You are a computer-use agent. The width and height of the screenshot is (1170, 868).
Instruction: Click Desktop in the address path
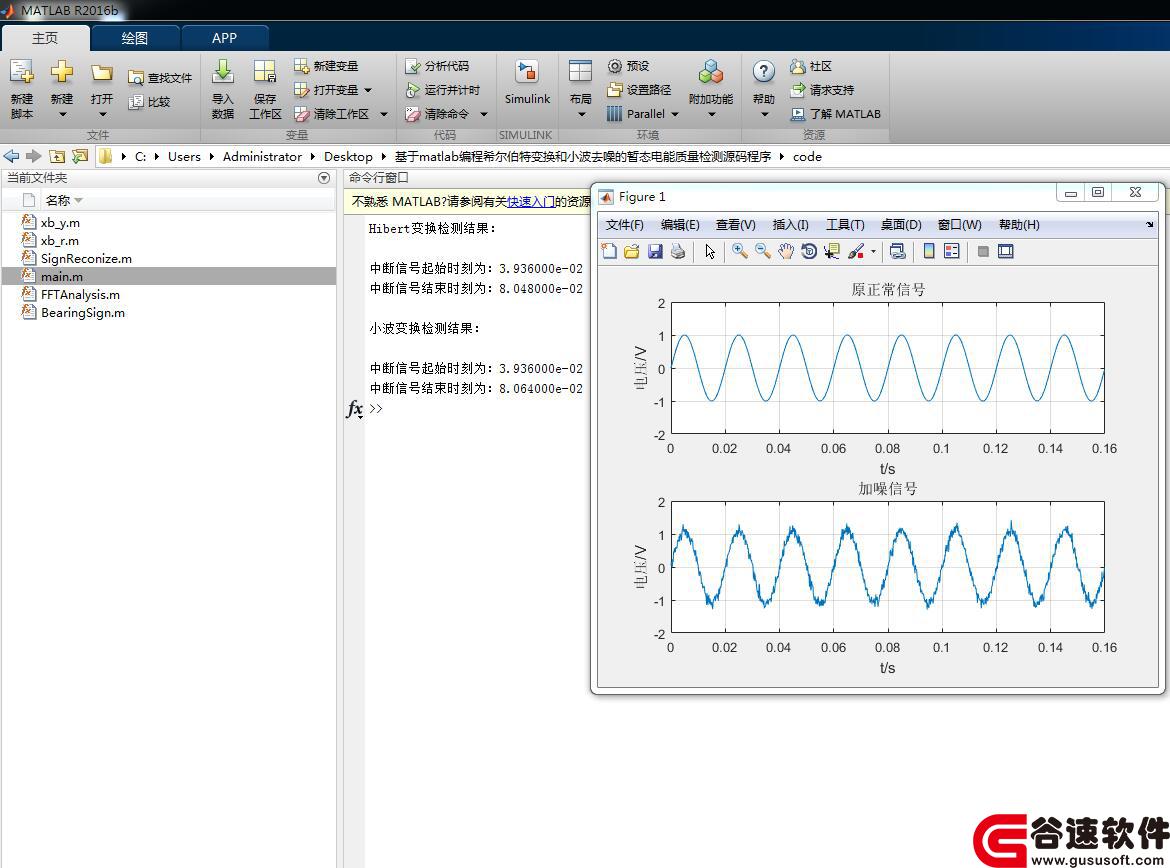click(348, 156)
